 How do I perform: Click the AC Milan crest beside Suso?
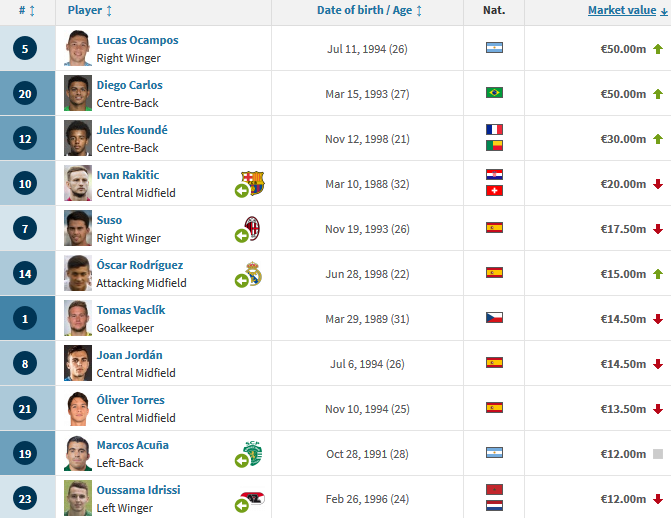pyautogui.click(x=252, y=228)
